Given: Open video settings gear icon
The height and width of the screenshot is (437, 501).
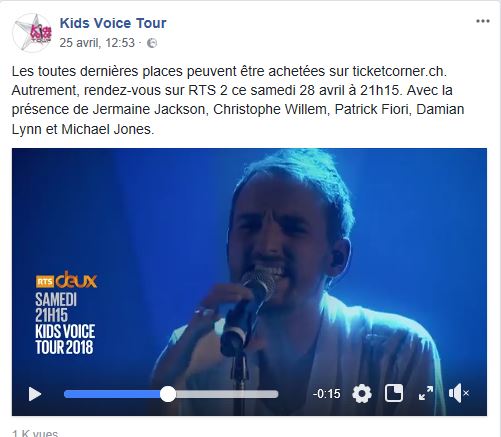Looking at the screenshot, I should click(362, 394).
